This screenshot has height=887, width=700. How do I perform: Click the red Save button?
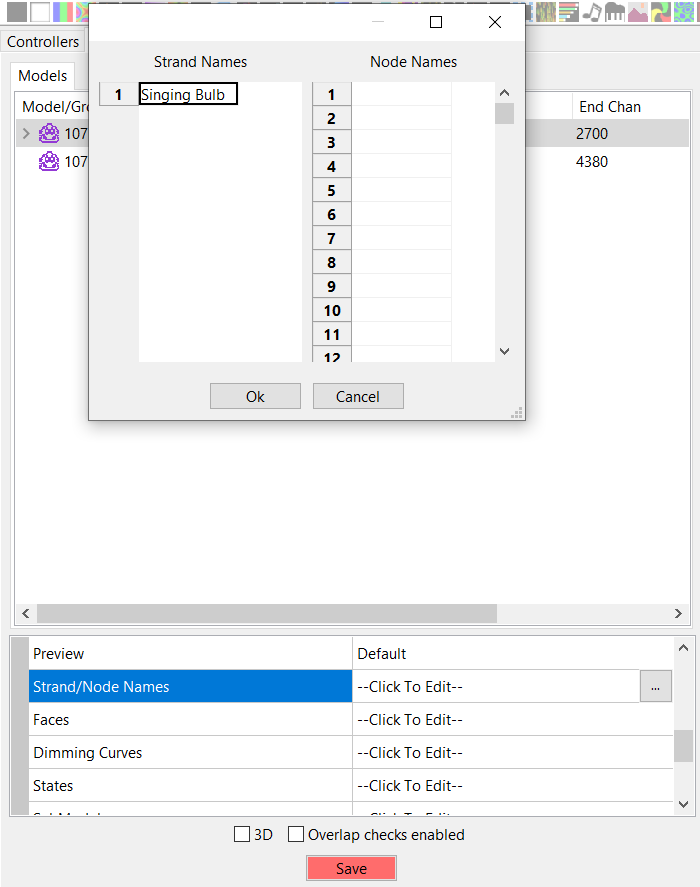351,868
